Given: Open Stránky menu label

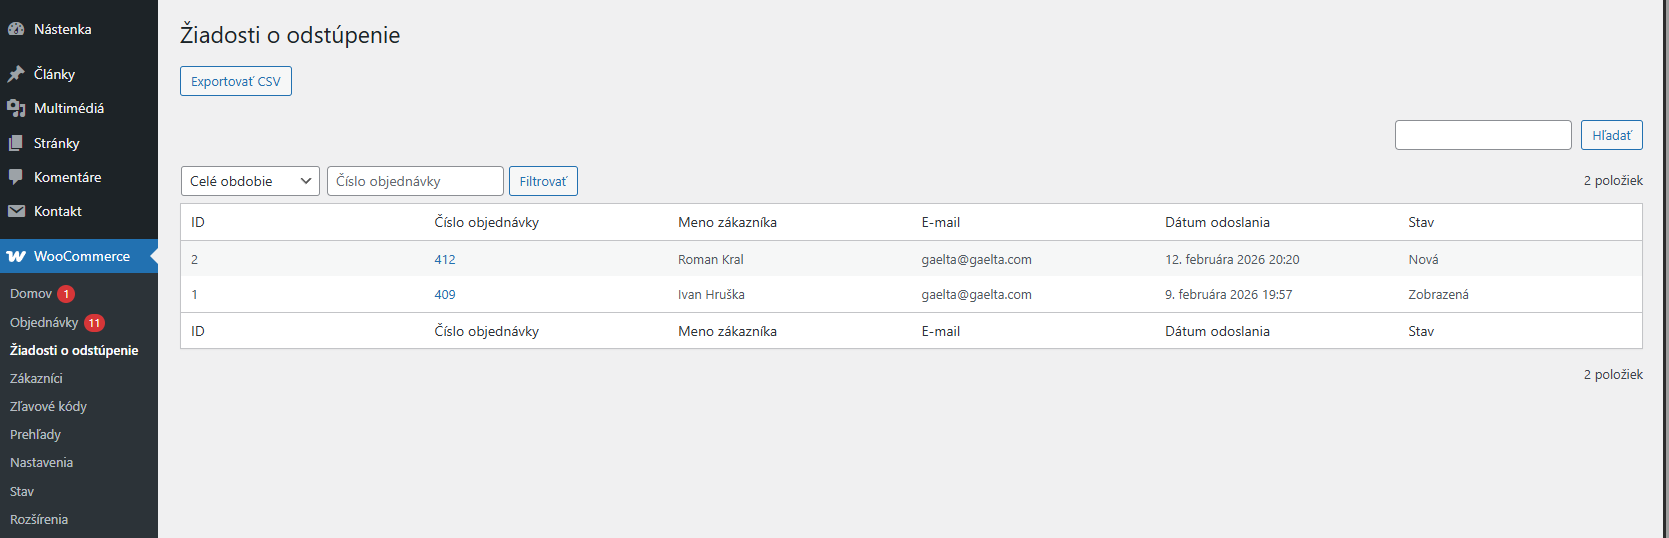Looking at the screenshot, I should pyautogui.click(x=56, y=143).
